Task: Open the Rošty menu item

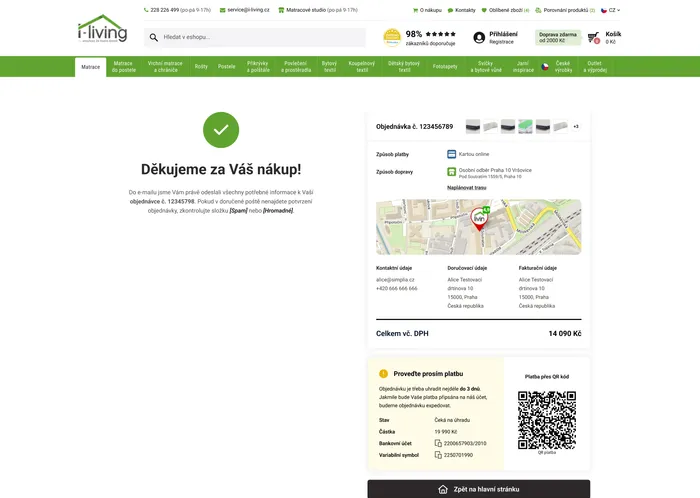Action: tap(201, 66)
